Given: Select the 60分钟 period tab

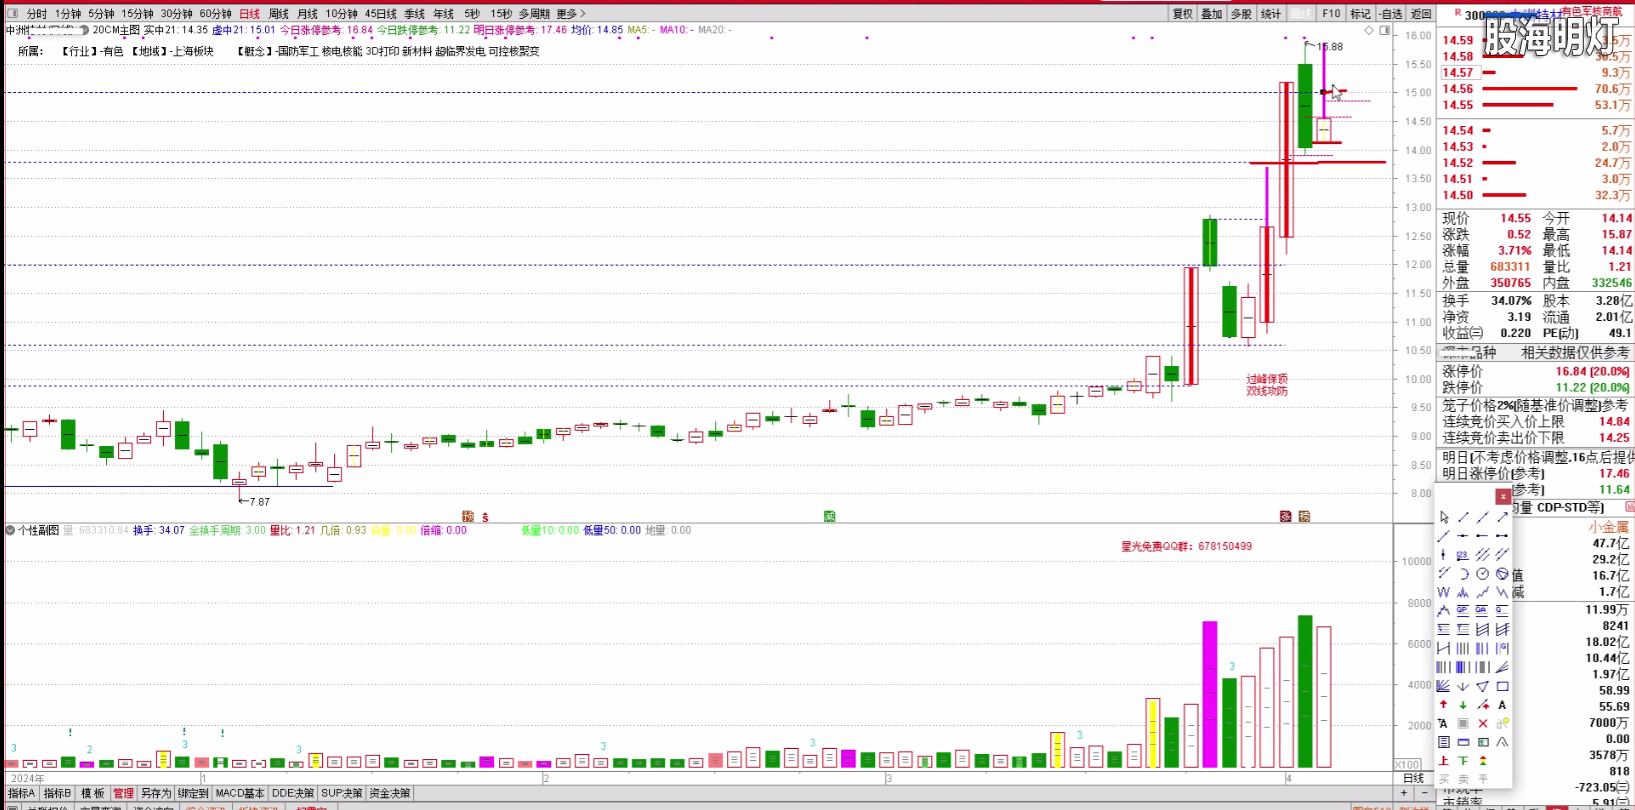Looking at the screenshot, I should (x=215, y=14).
